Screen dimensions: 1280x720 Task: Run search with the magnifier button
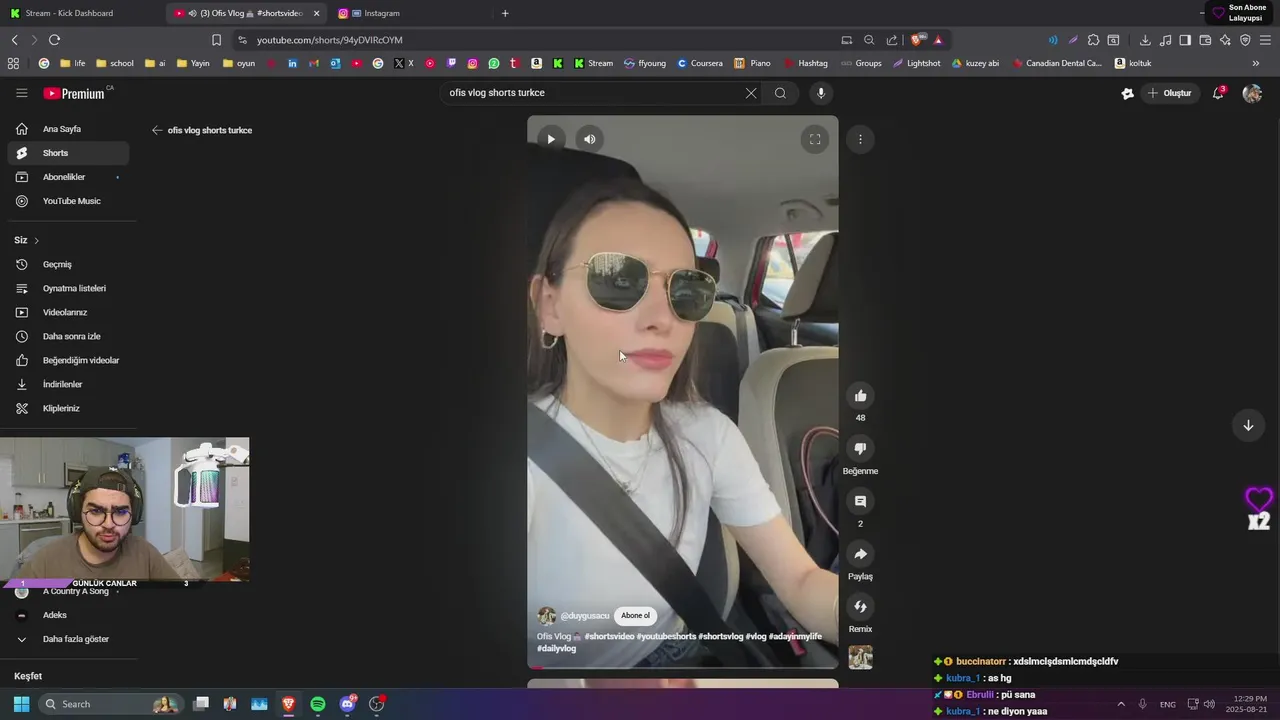tap(780, 93)
